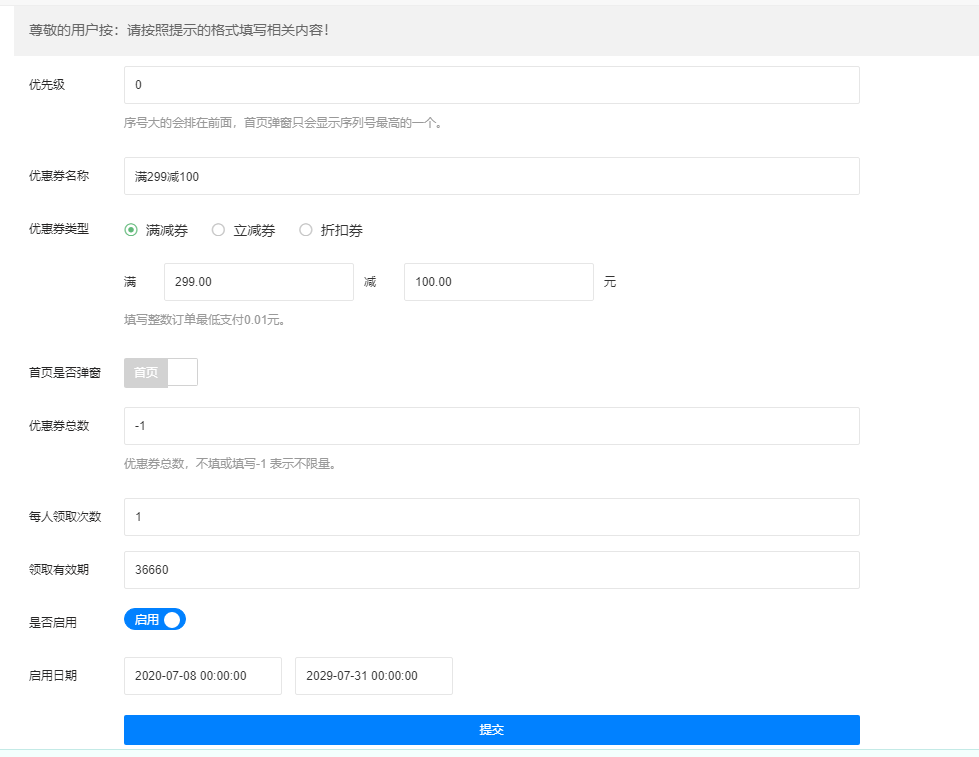Select the 折扣券 radio button
The height and width of the screenshot is (757, 979).
coord(305,230)
